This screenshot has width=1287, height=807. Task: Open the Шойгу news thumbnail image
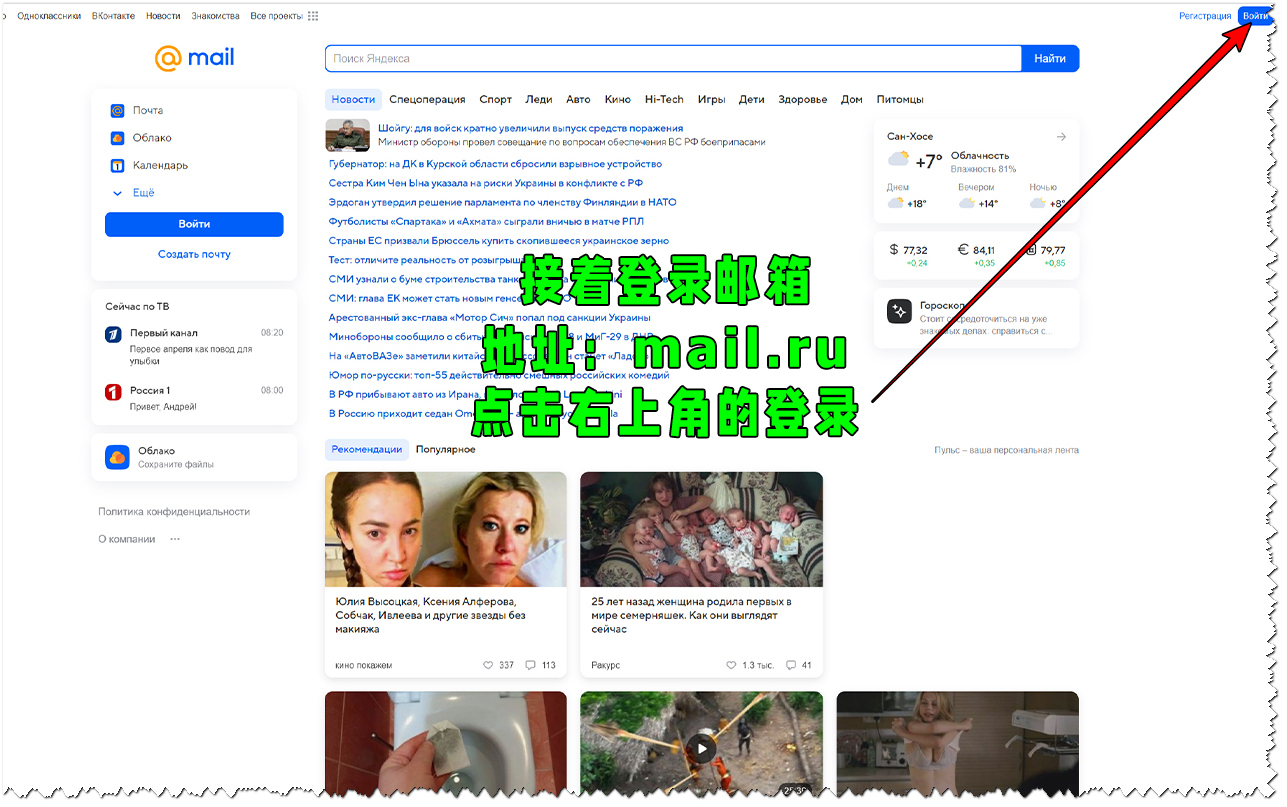348,135
